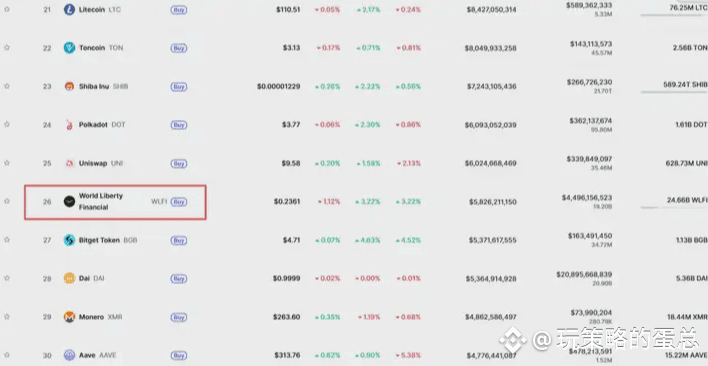
Task: Click the World Liberty Financial logo icon
Action: [x=69, y=201]
